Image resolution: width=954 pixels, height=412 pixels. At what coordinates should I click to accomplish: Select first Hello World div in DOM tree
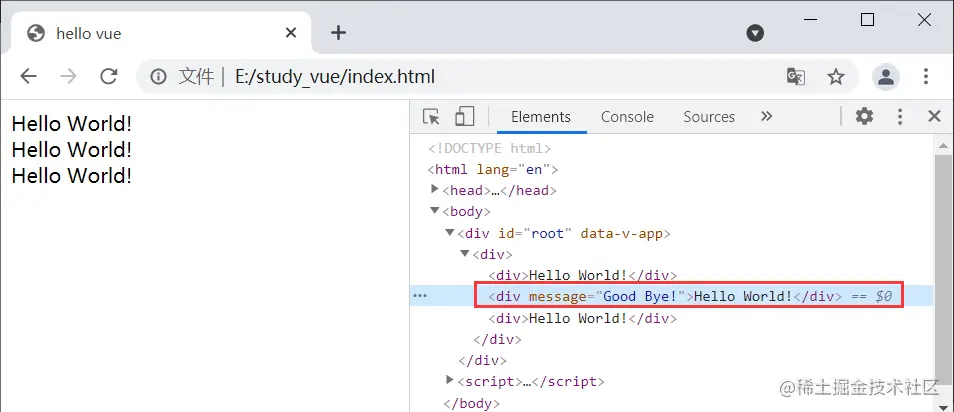coord(582,275)
